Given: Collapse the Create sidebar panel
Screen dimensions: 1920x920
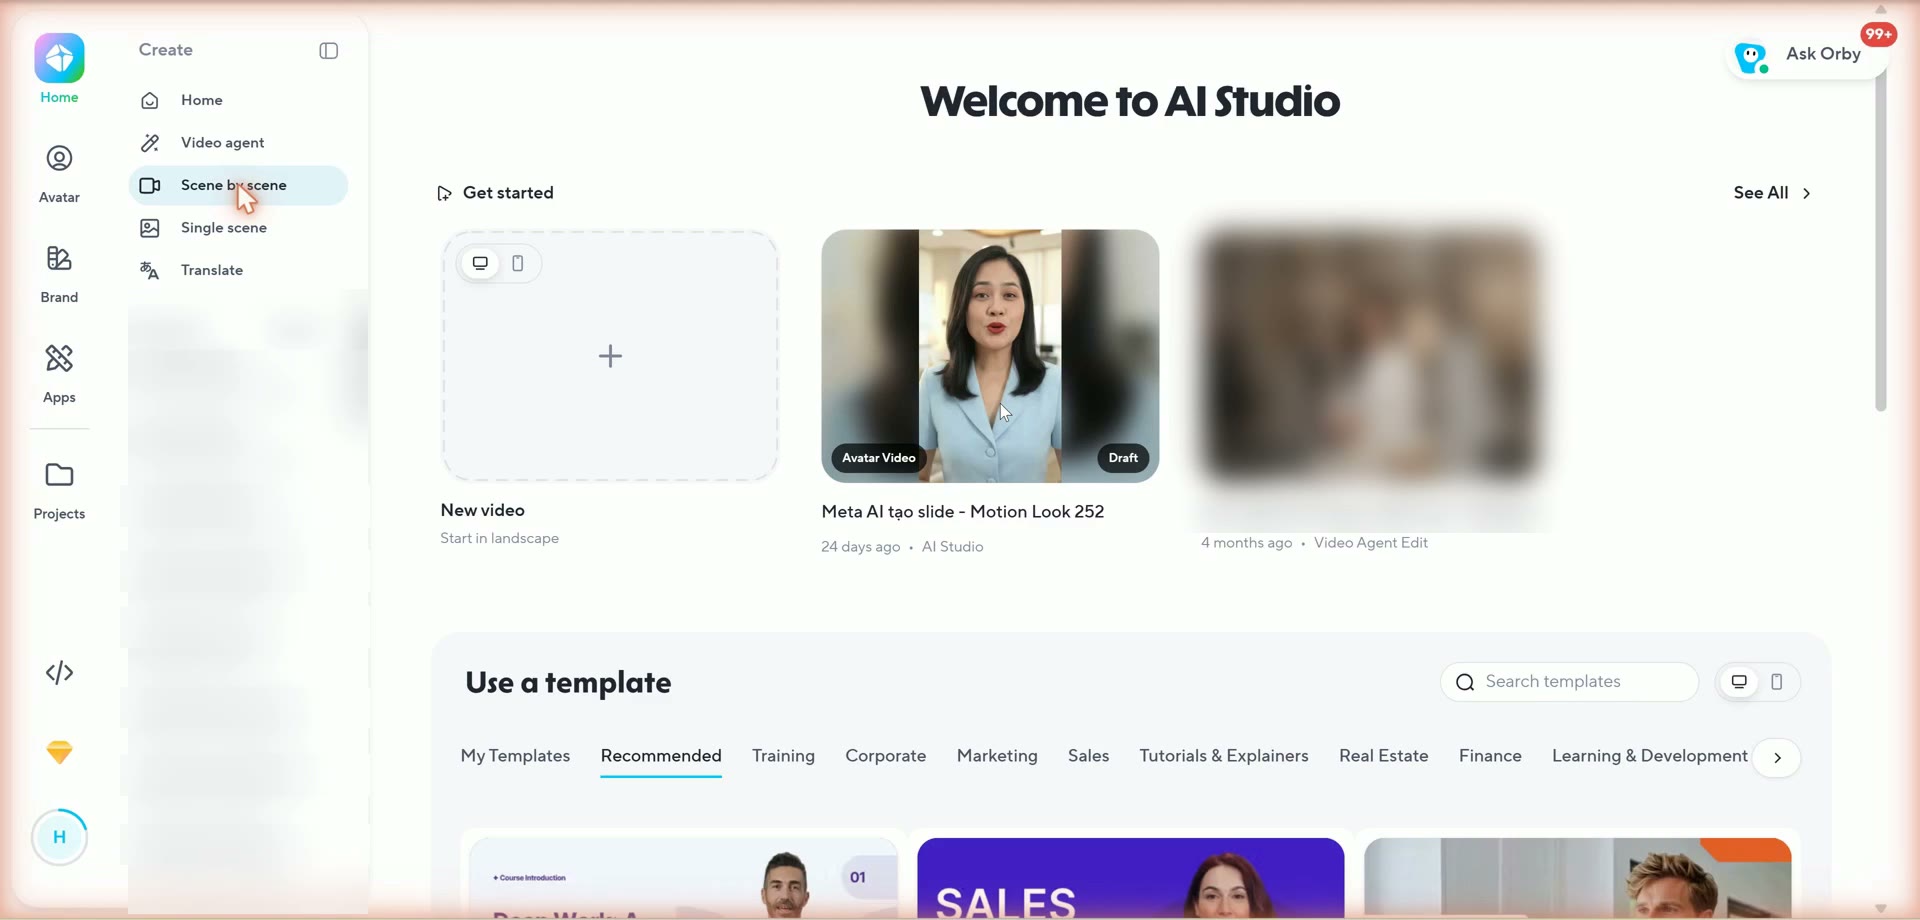Looking at the screenshot, I should point(329,51).
